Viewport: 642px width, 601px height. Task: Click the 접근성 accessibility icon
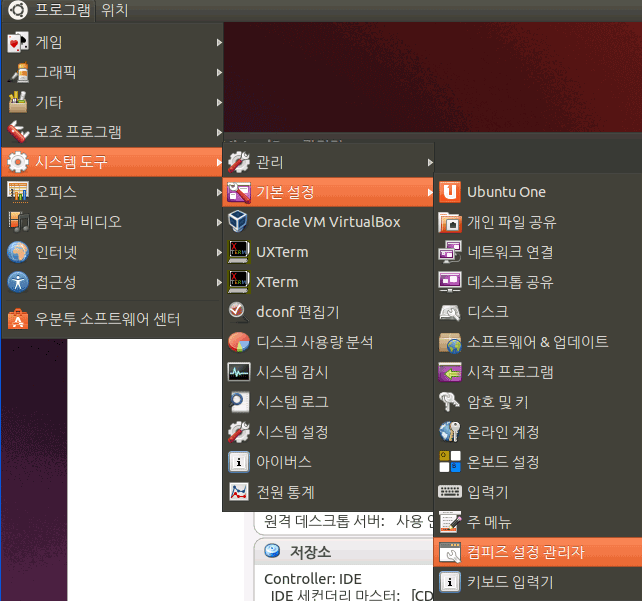(18, 282)
